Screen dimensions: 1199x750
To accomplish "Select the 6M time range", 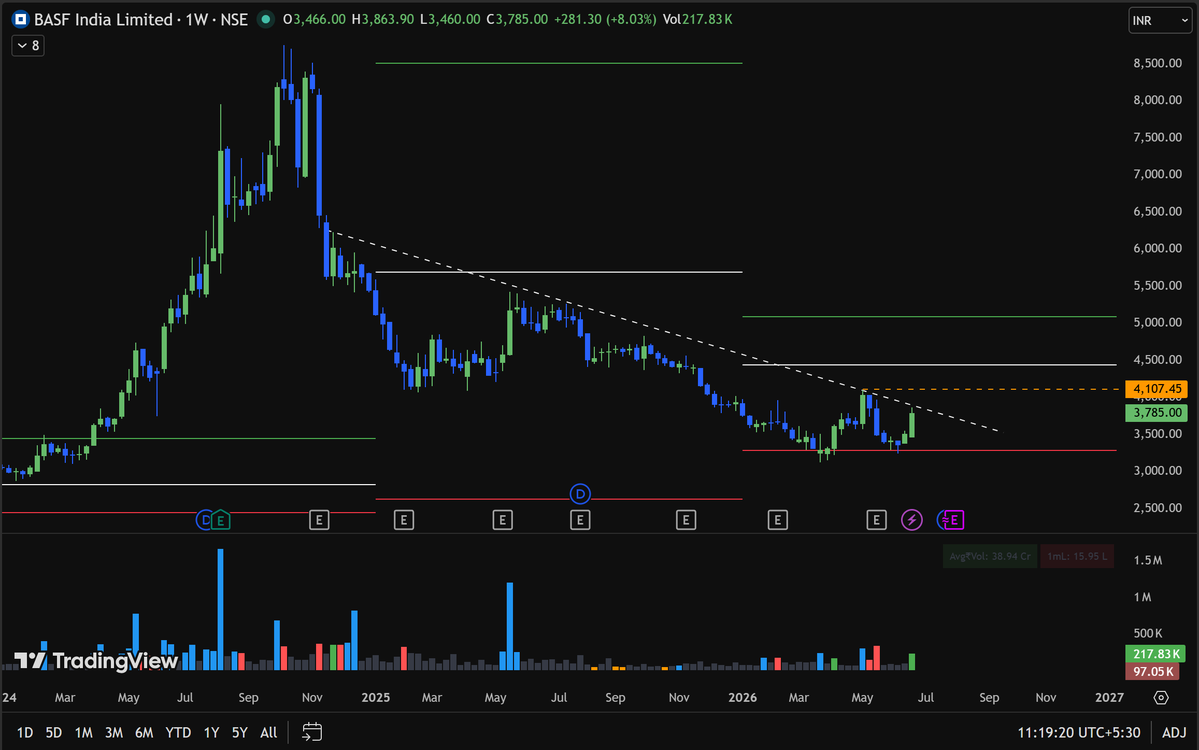I will coord(144,732).
